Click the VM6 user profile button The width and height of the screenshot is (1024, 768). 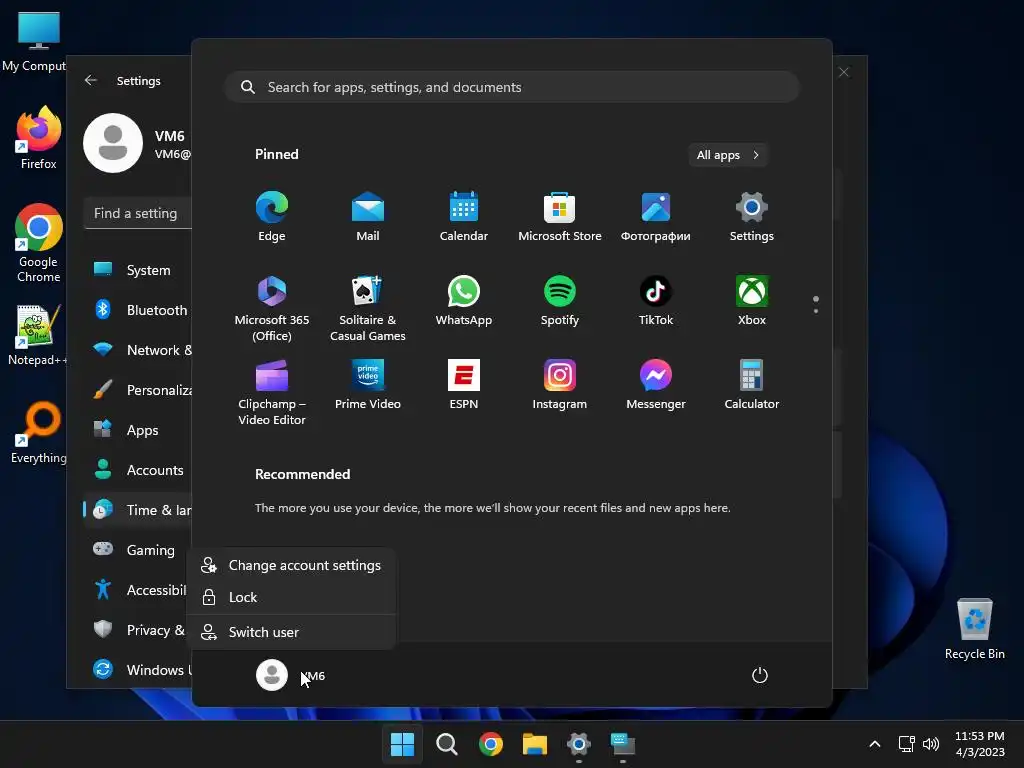coord(291,675)
